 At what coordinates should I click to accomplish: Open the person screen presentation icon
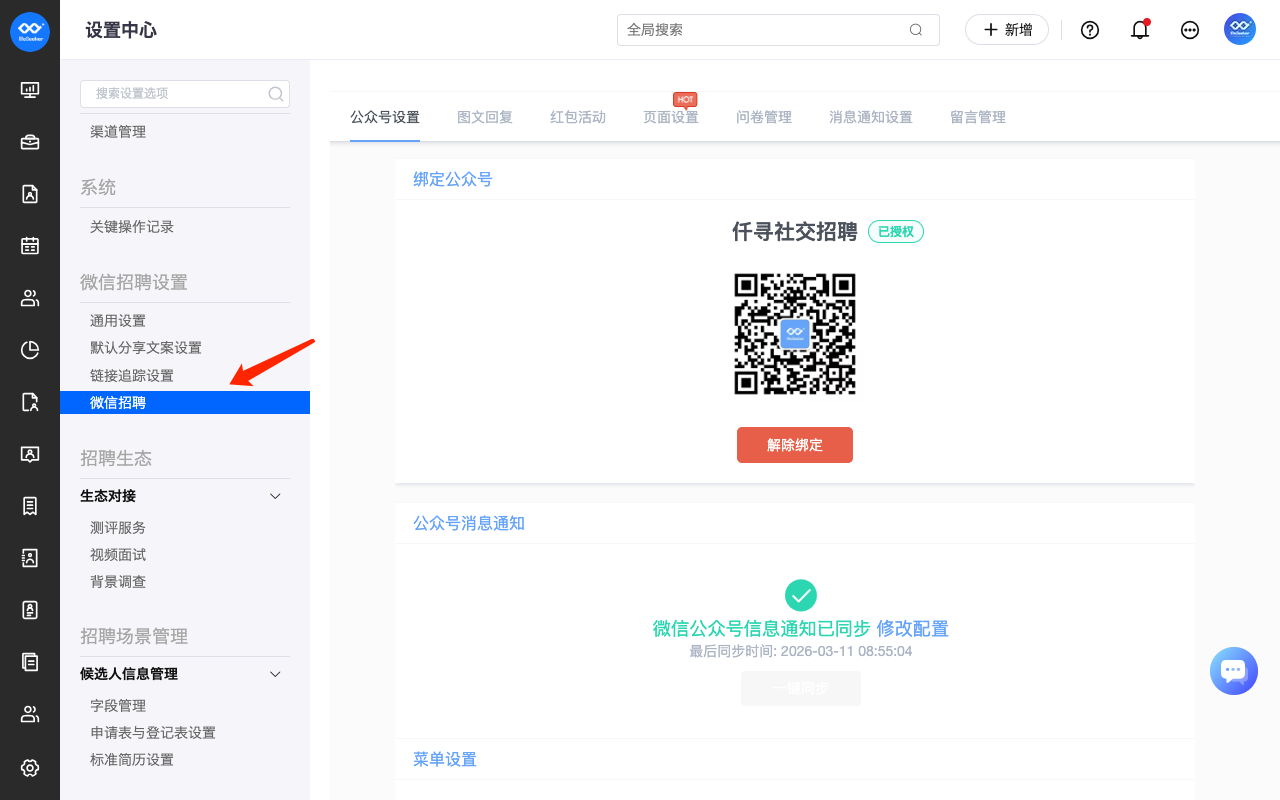pyautogui.click(x=30, y=454)
